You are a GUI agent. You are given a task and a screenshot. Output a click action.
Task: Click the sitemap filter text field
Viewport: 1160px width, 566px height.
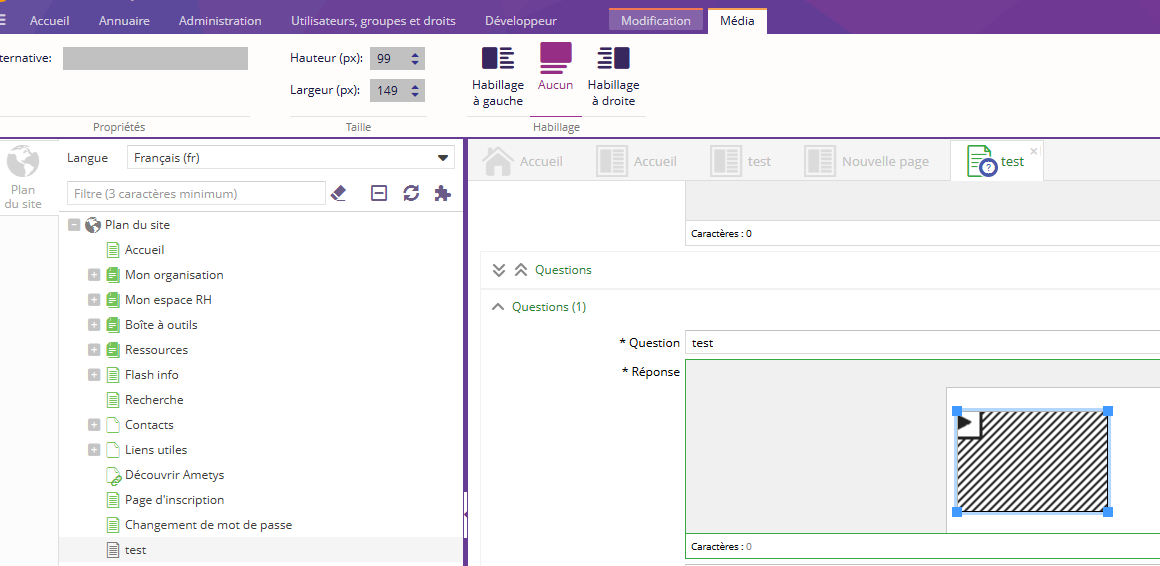pyautogui.click(x=196, y=193)
